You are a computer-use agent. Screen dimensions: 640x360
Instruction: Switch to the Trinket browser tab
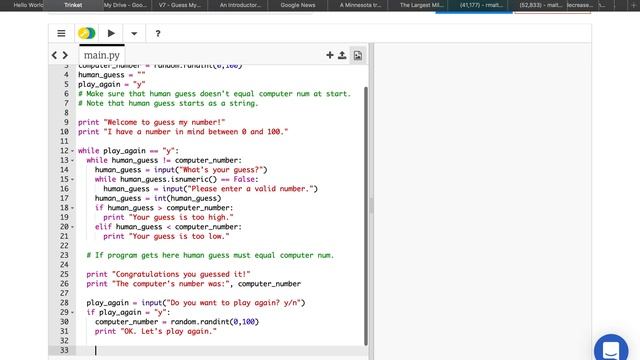click(x=73, y=5)
